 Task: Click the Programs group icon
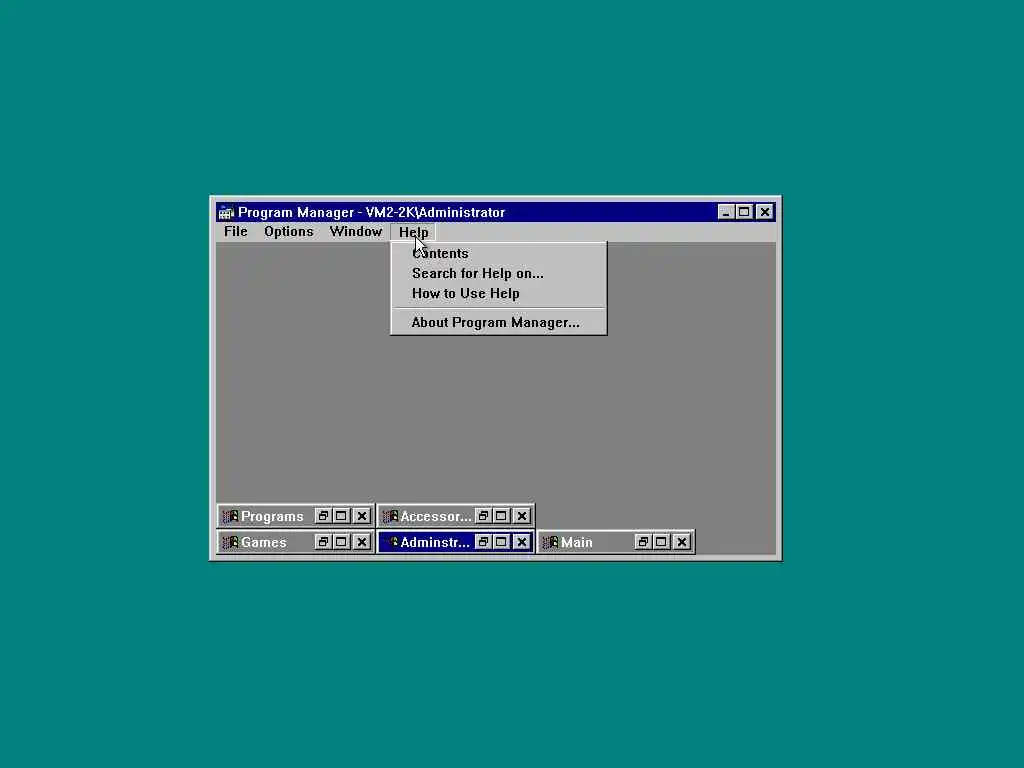click(230, 517)
